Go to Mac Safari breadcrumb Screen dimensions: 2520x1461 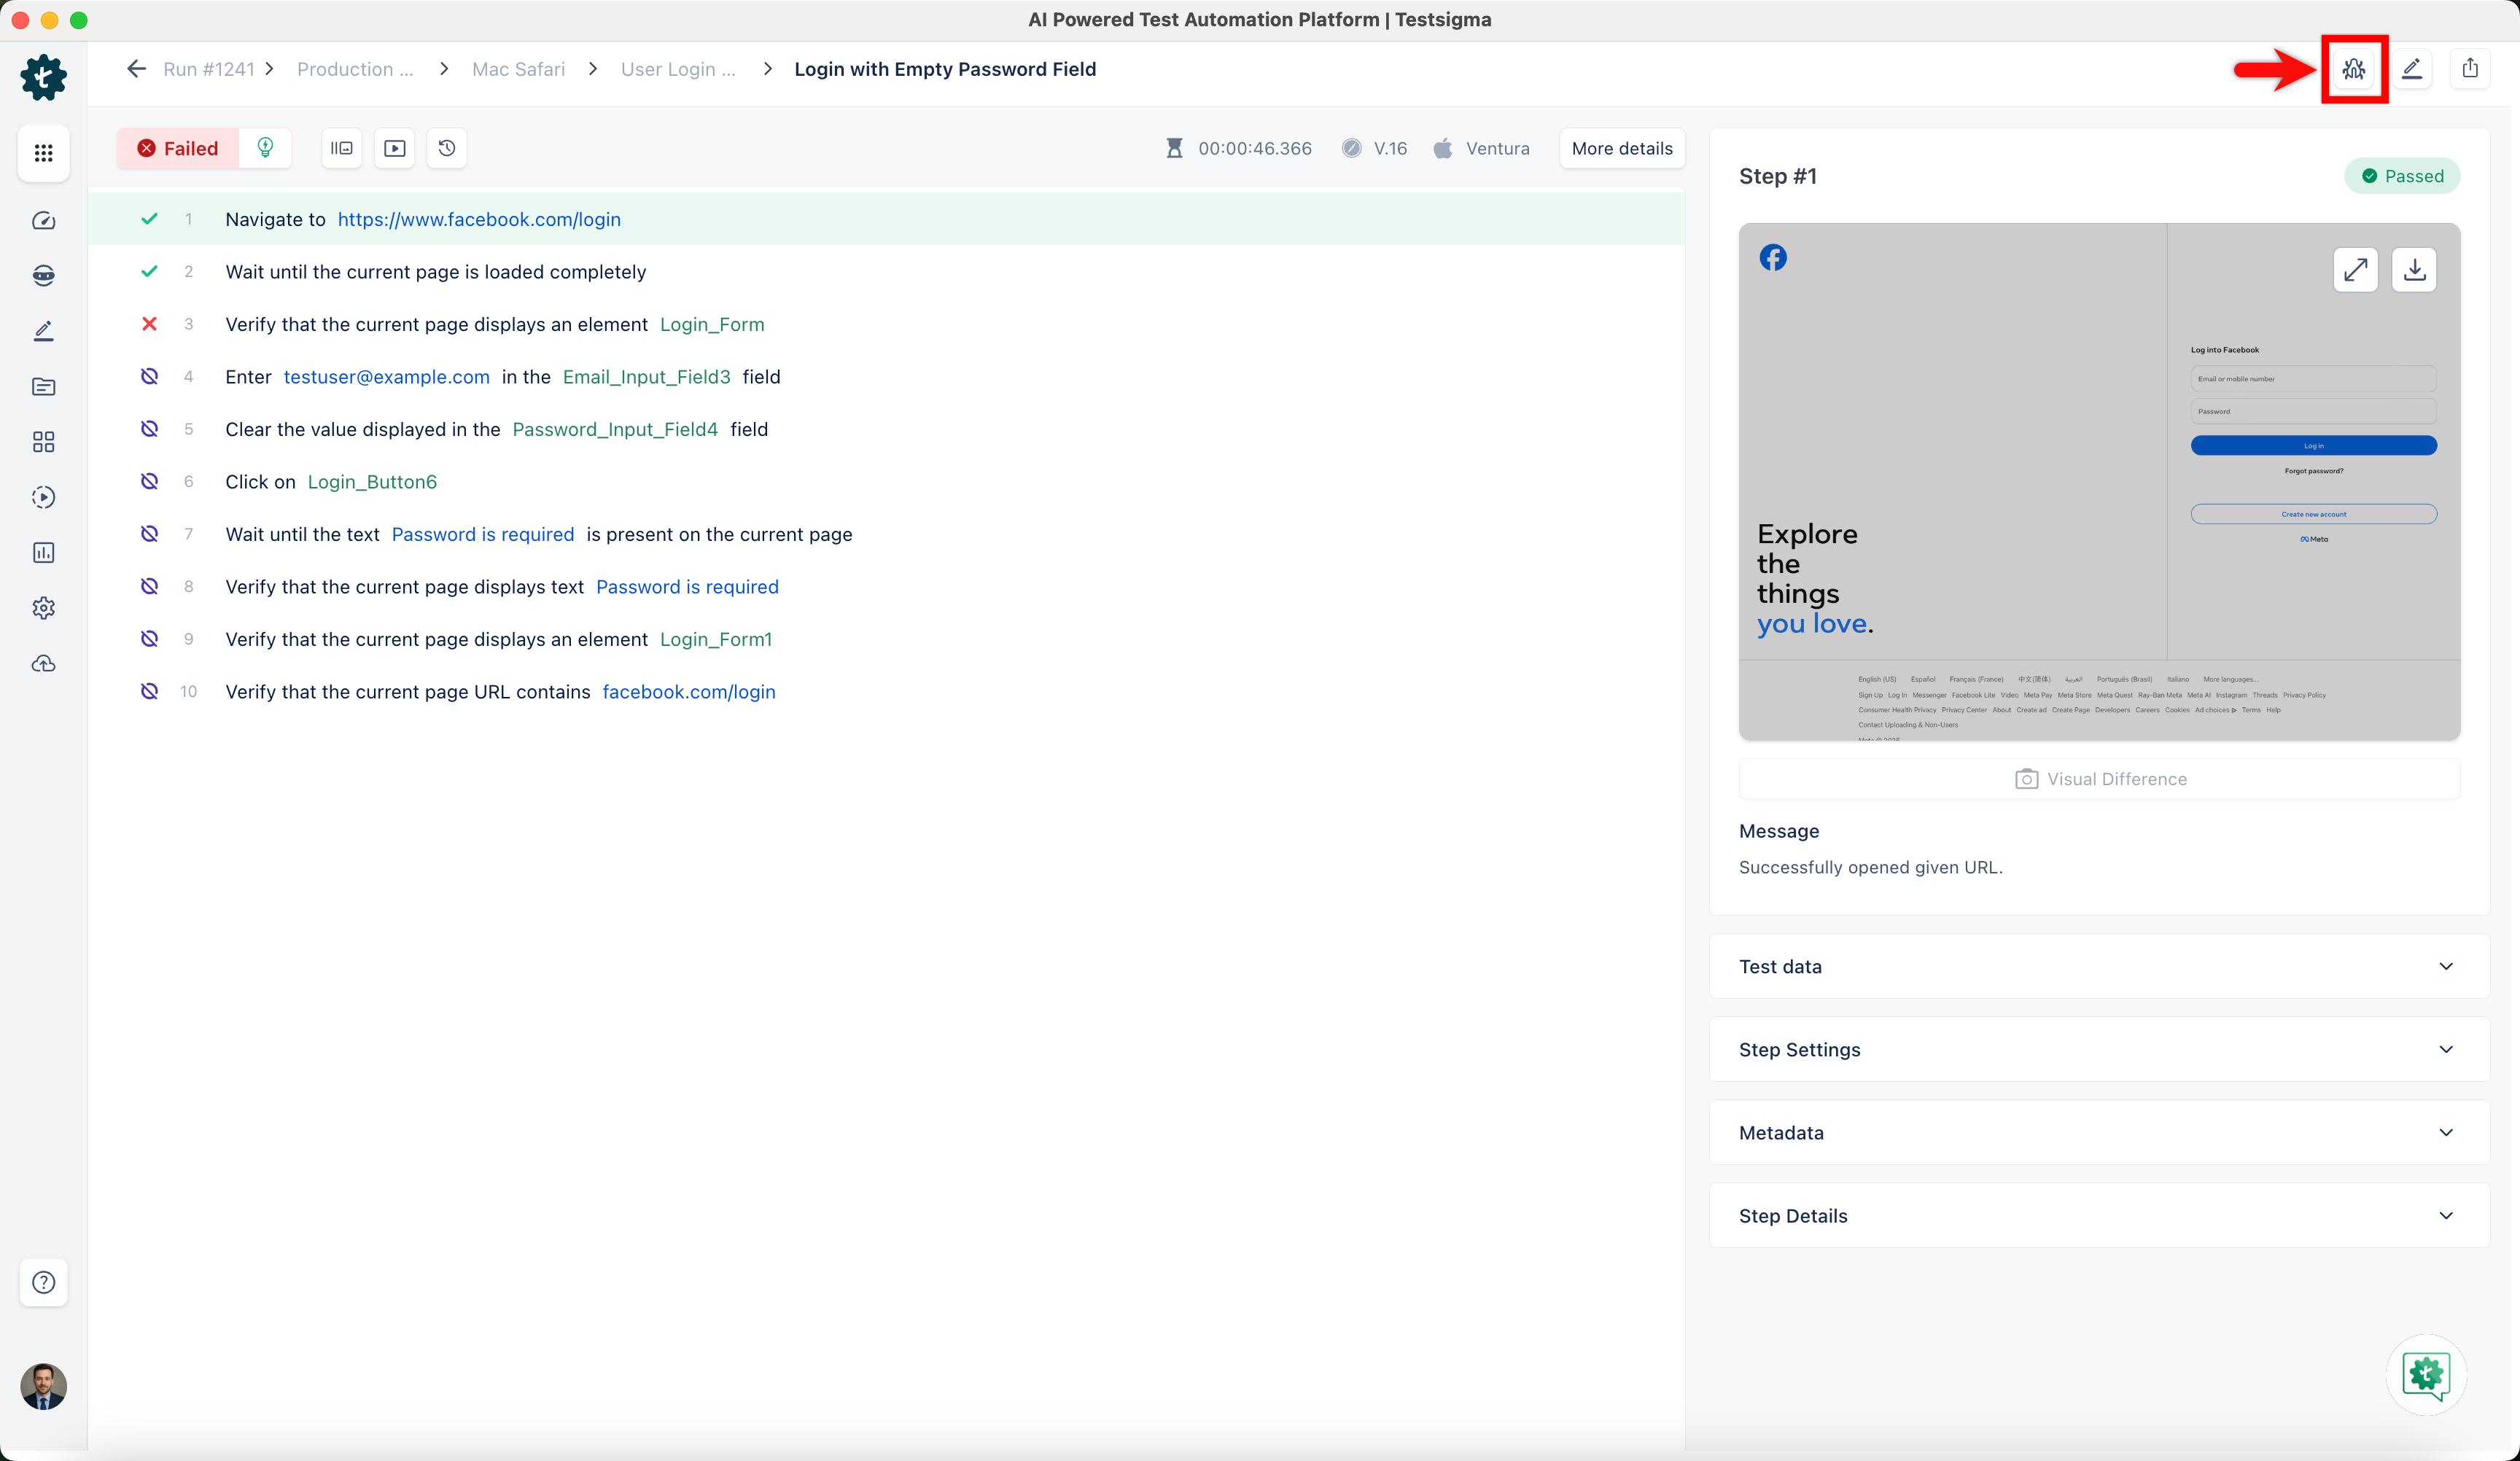click(x=518, y=69)
